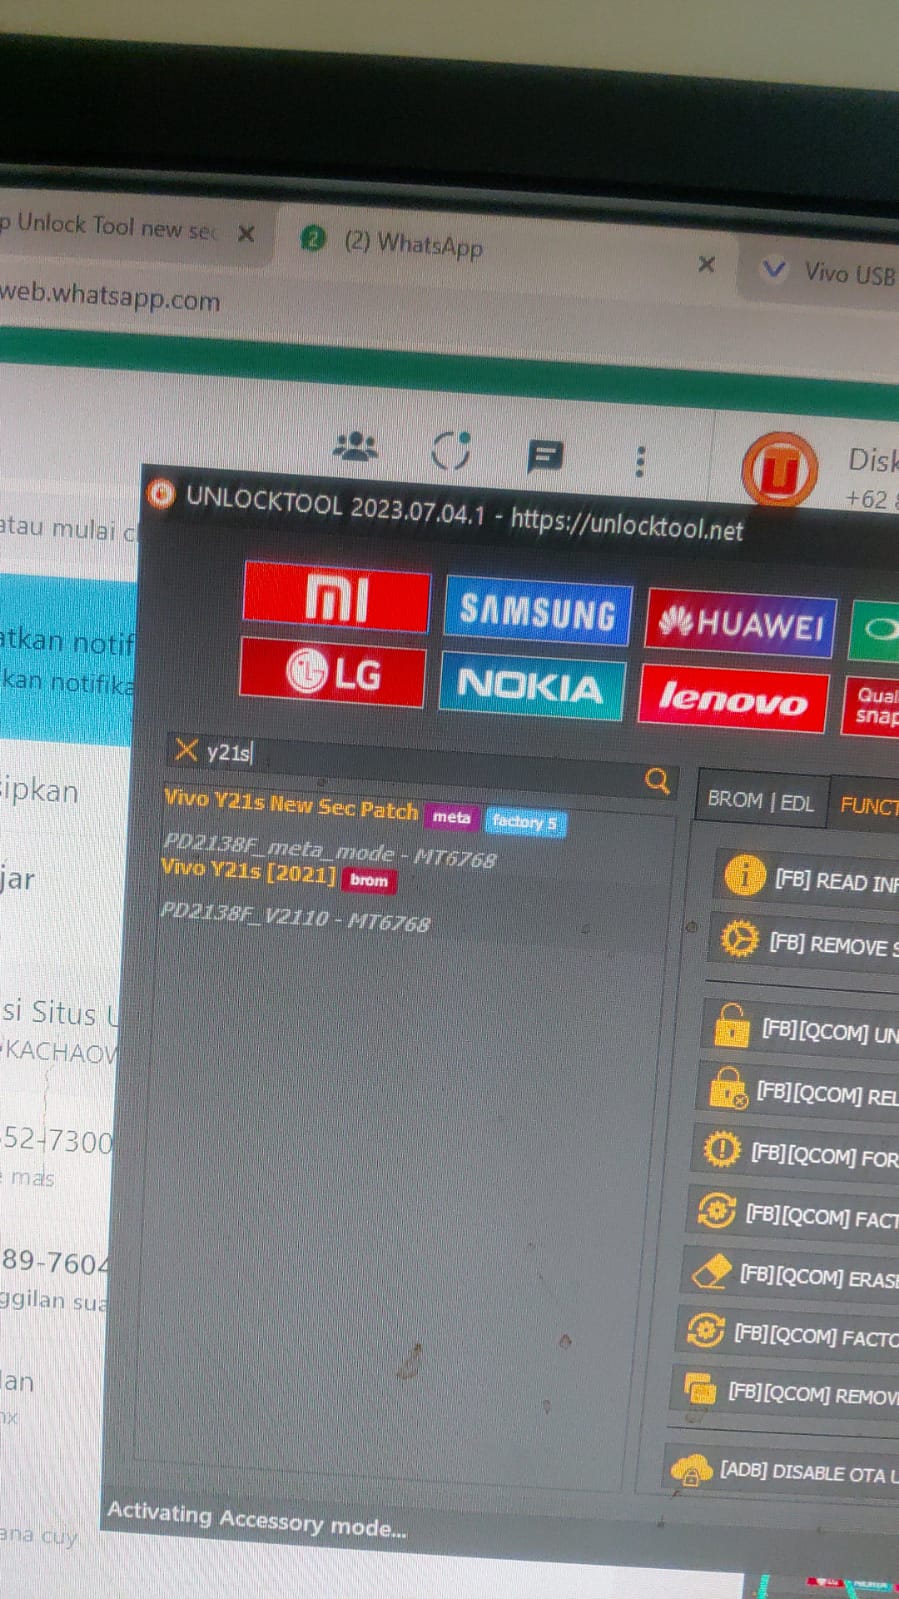899x1599 pixels.
Task: Click the [FB][QCOM] FACT button directly above ERASE
Action: coord(792,1213)
